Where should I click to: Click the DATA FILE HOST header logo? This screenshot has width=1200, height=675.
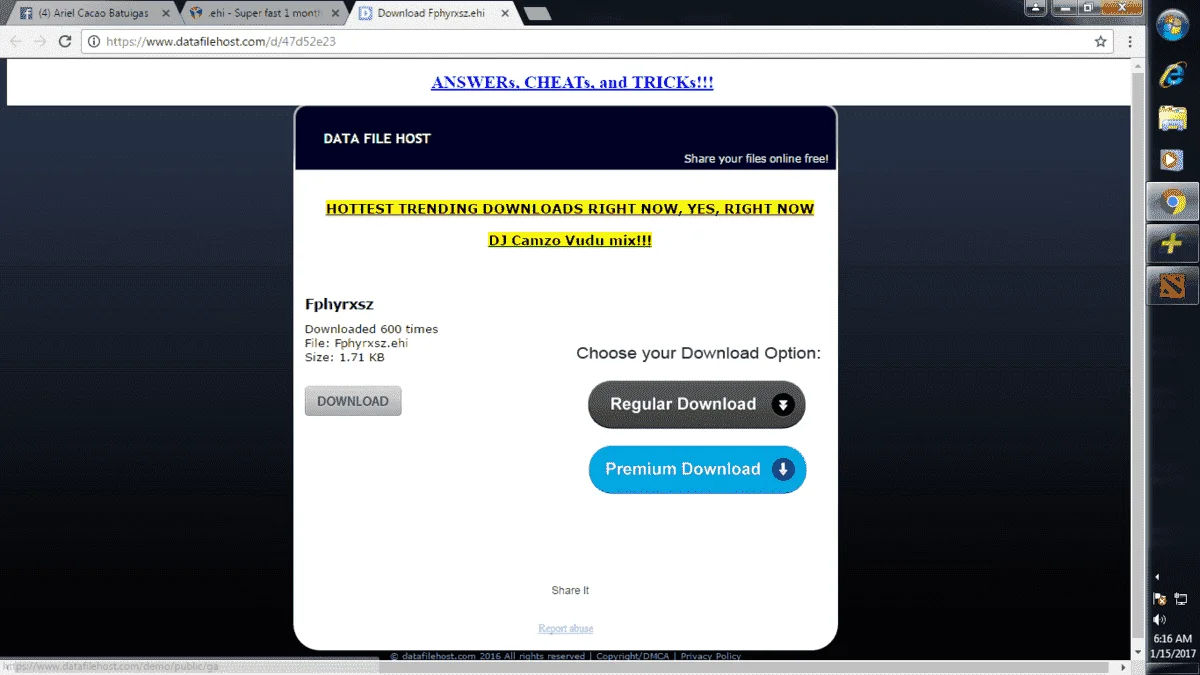tap(377, 138)
